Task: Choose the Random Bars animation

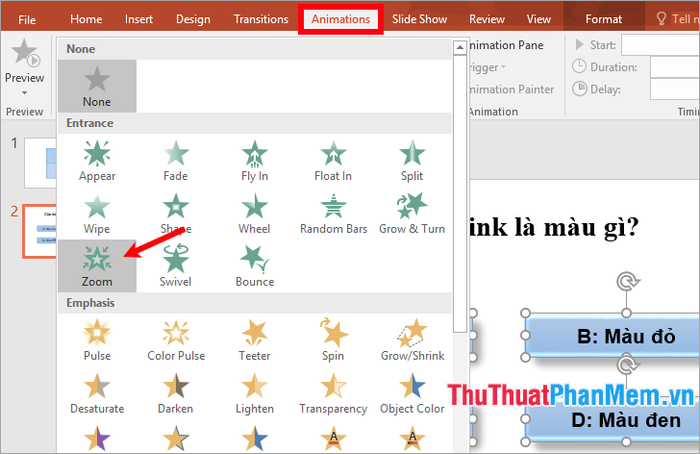Action: coord(333,211)
